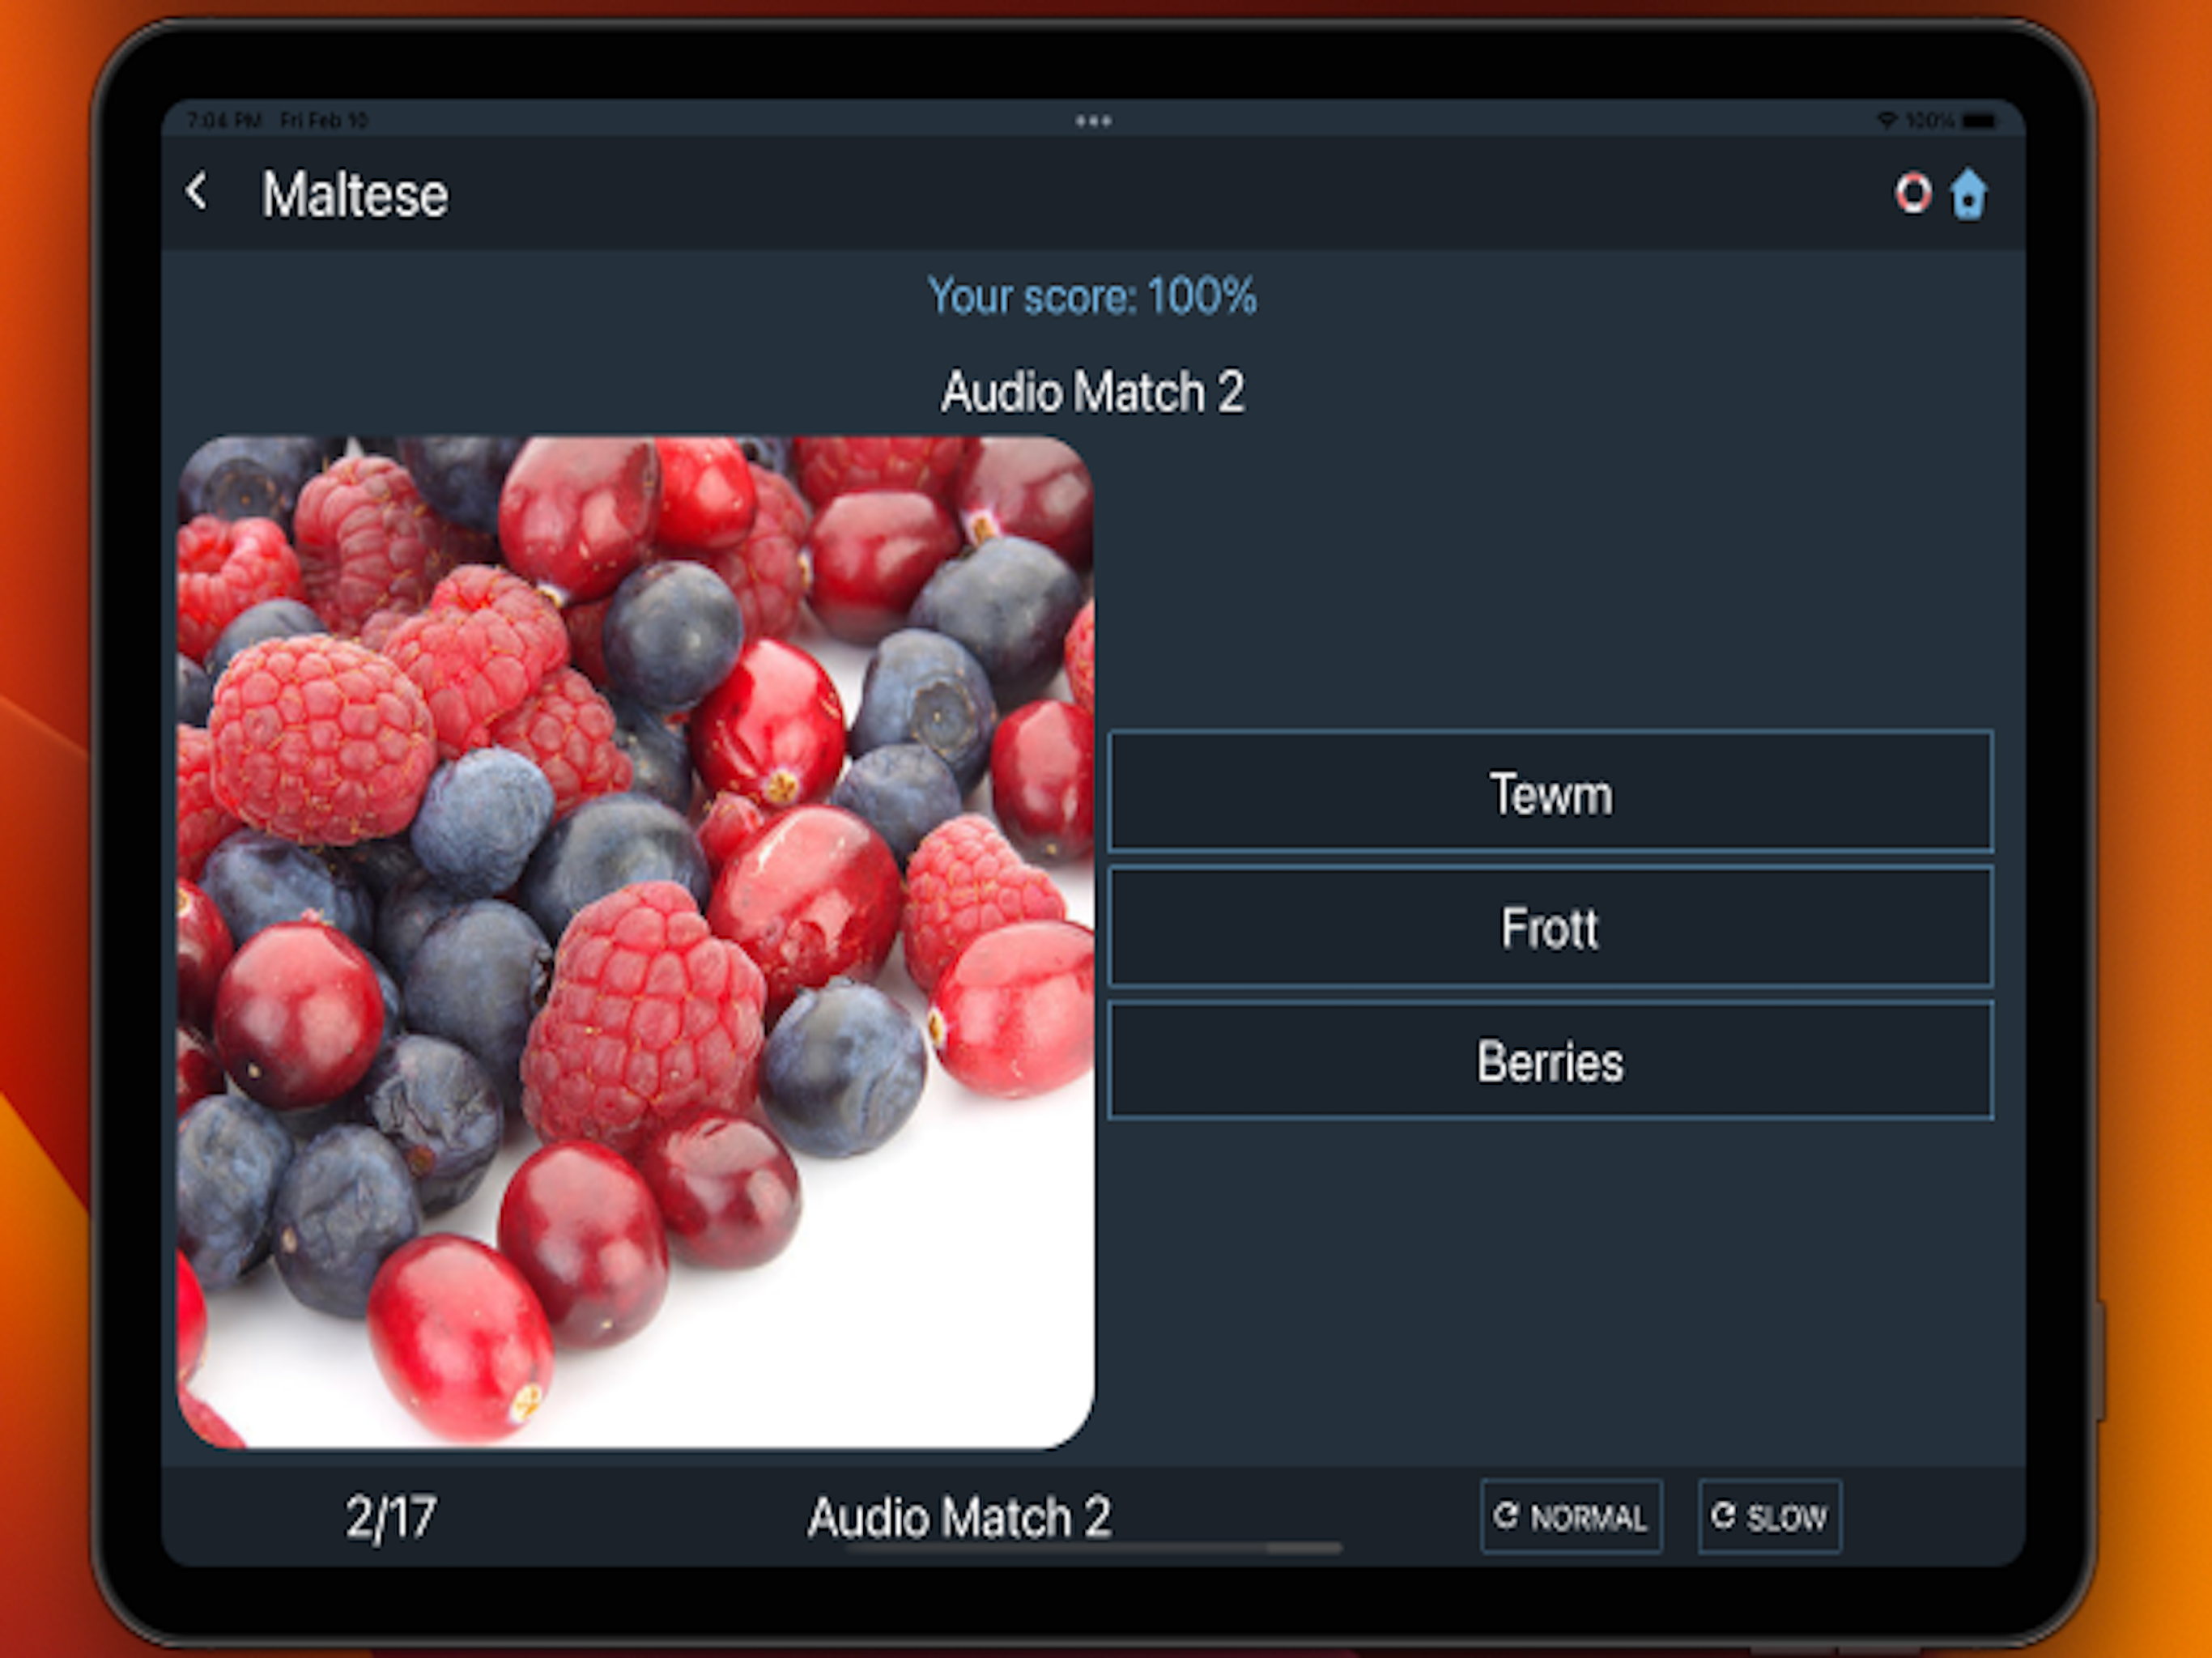2212x1658 pixels.
Task: Click the Audio Match 2 heading above photo
Action: 1092,391
